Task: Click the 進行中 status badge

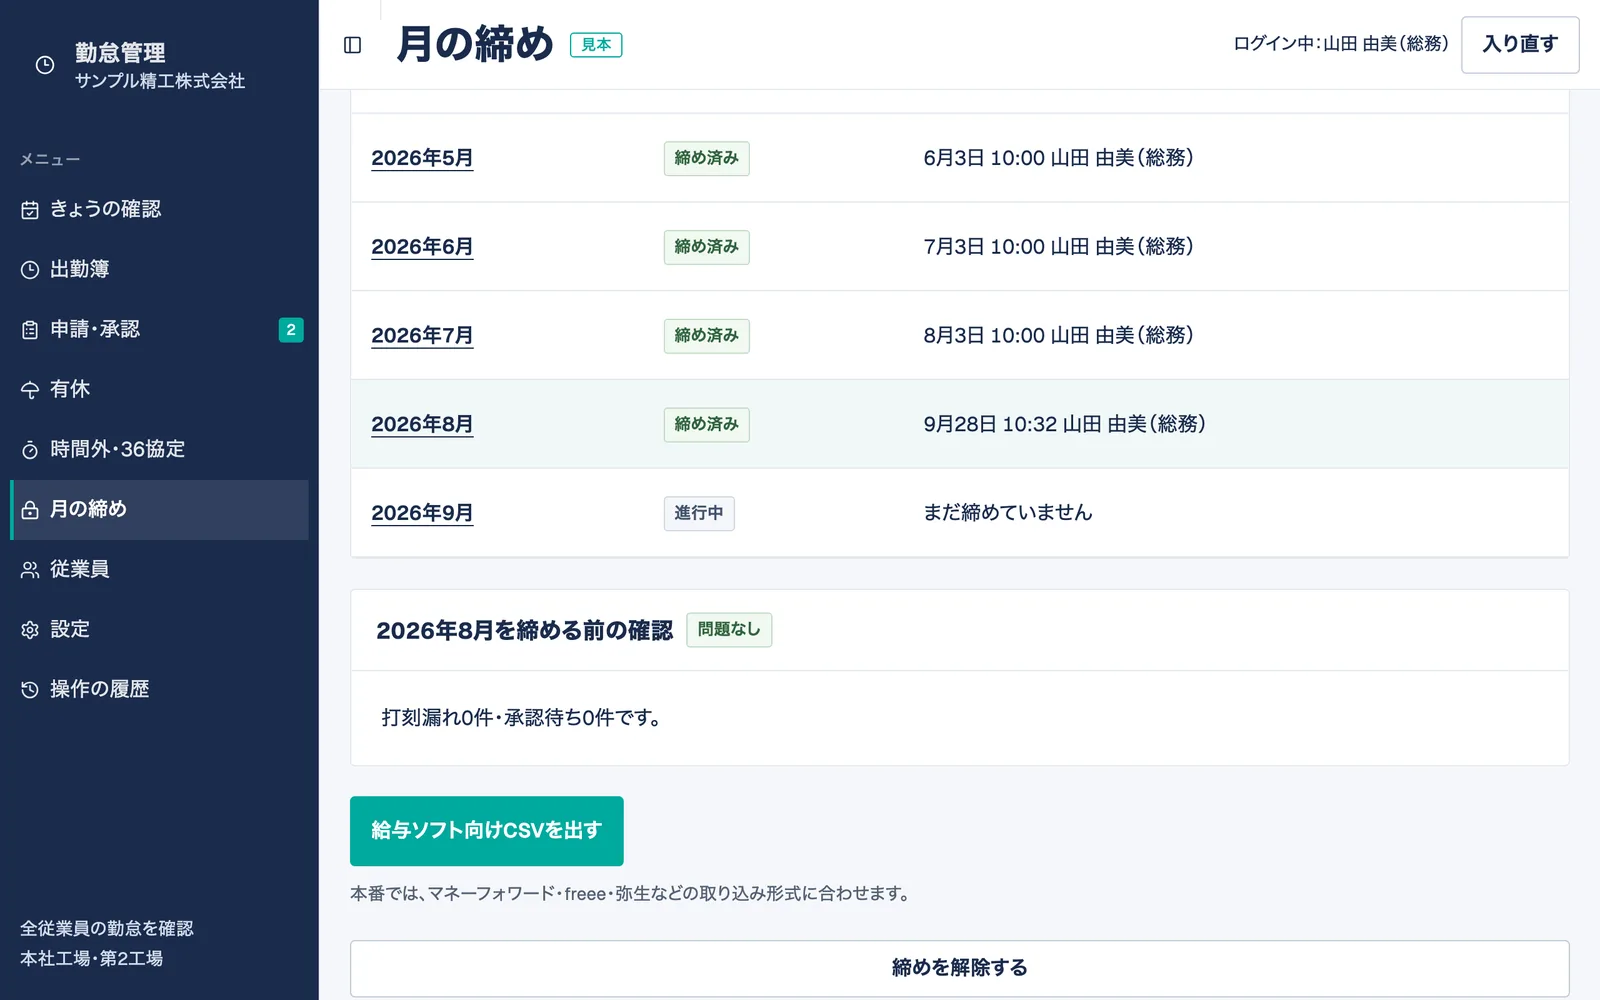Action: (699, 513)
